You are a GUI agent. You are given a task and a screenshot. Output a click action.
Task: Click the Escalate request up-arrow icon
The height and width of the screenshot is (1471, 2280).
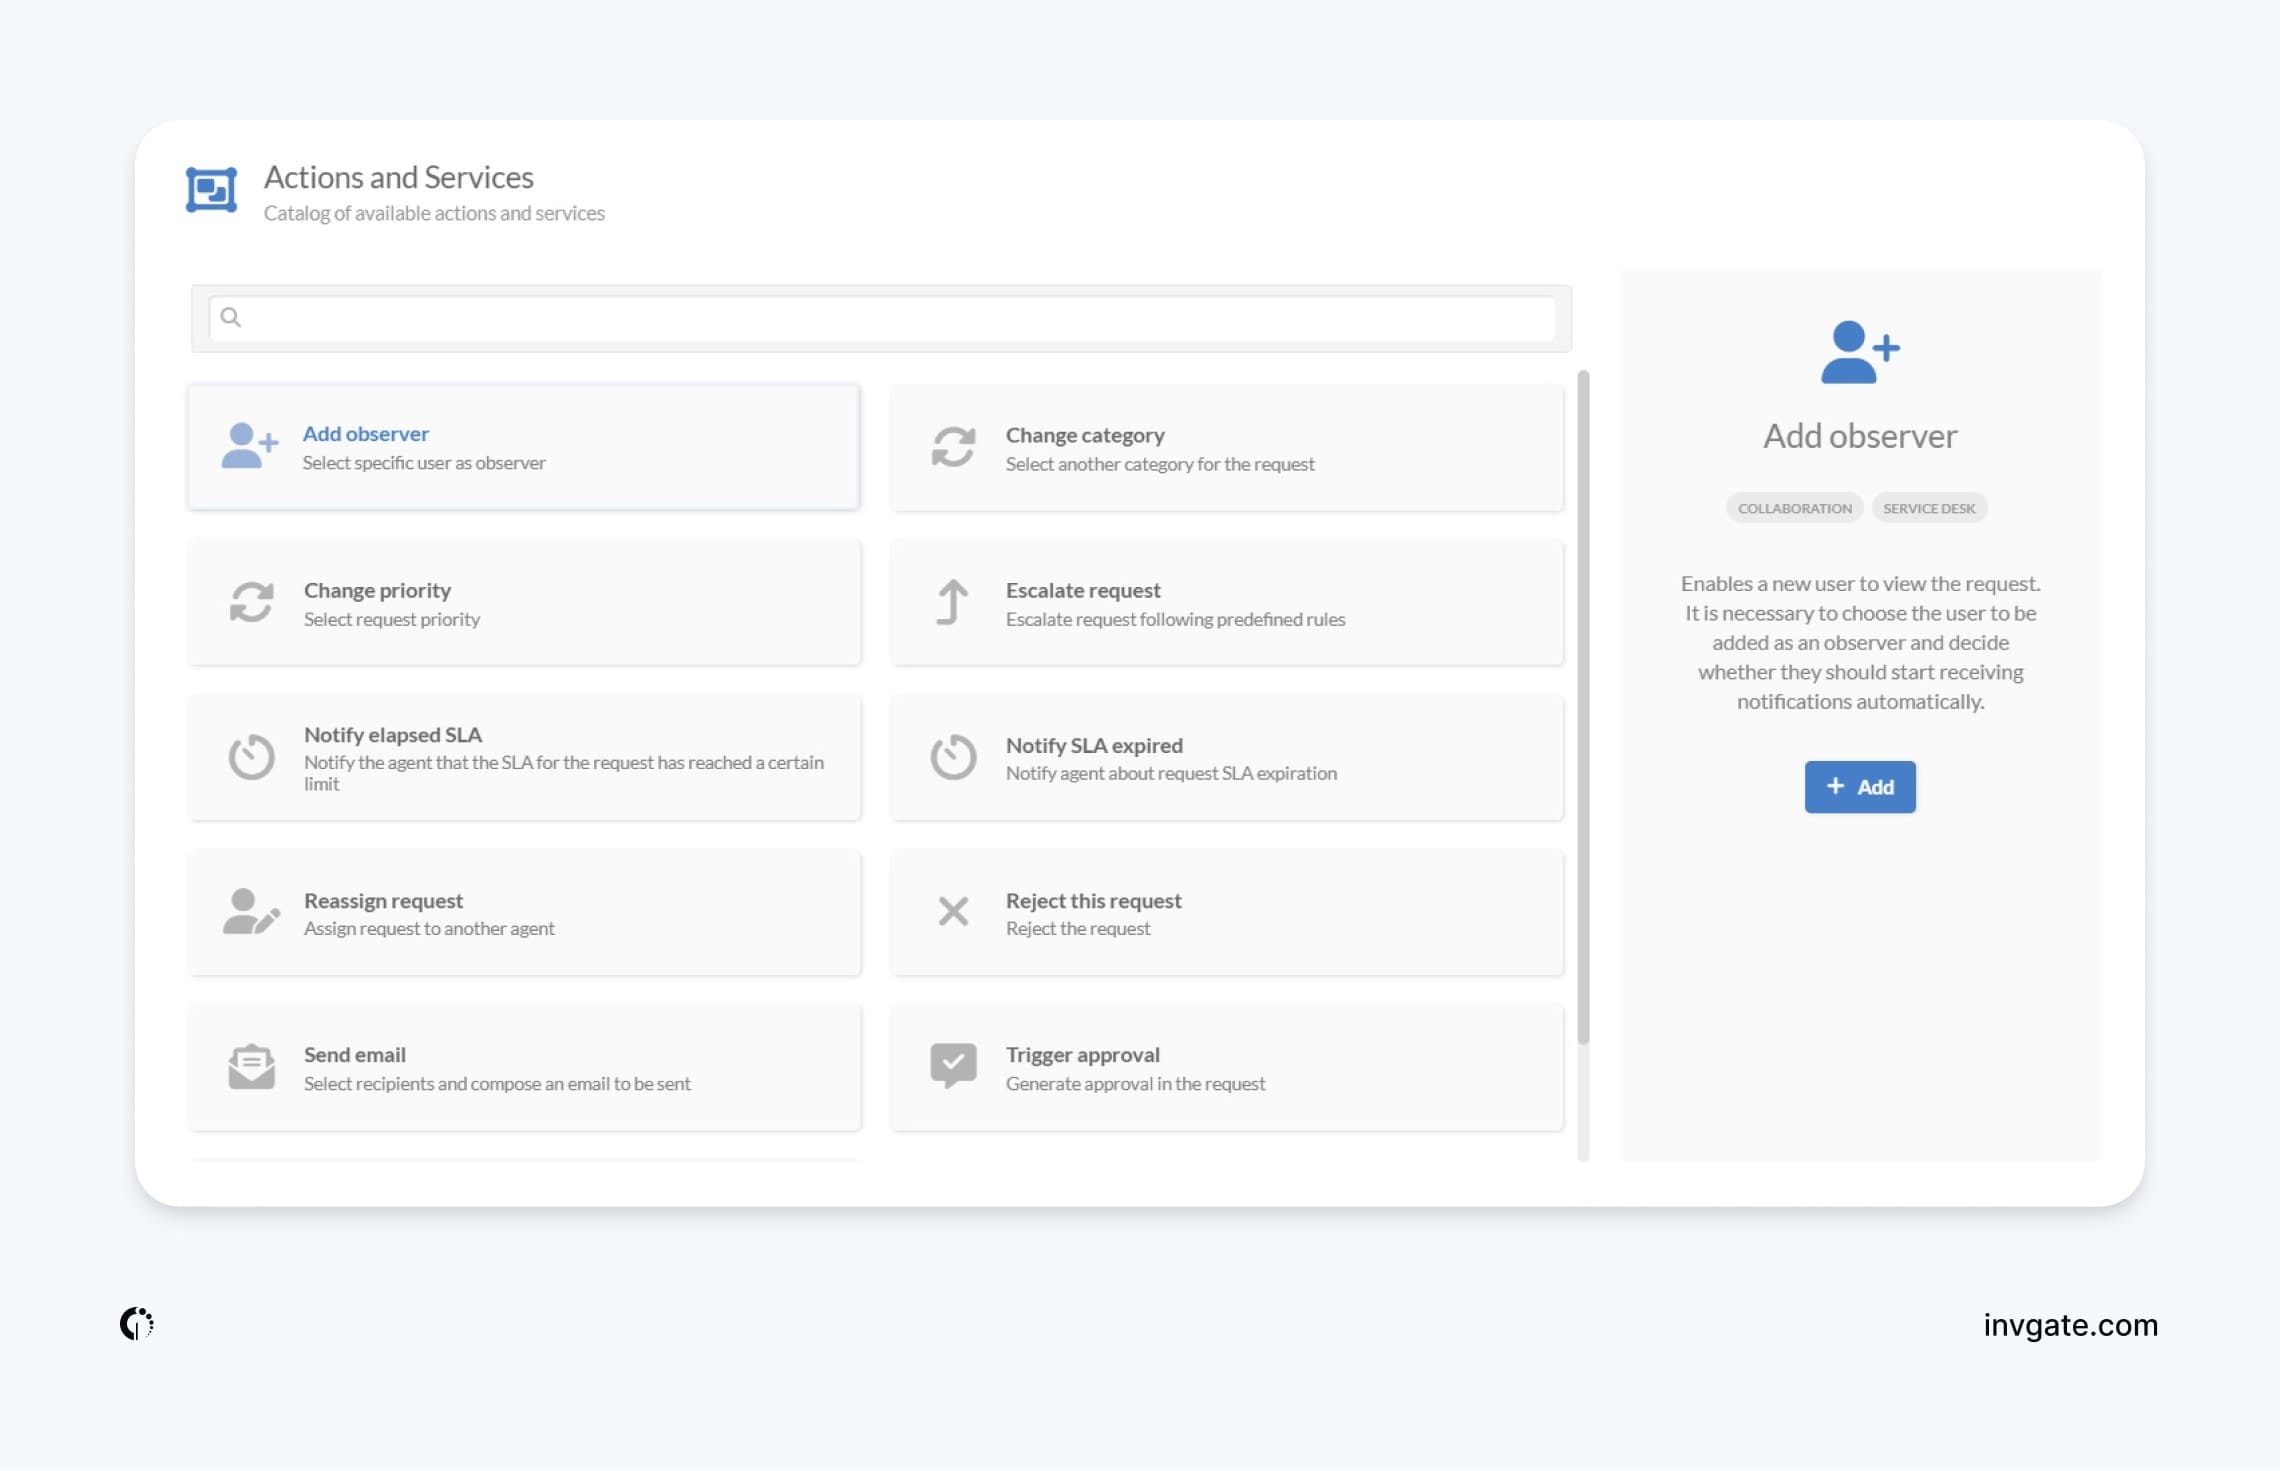click(952, 602)
